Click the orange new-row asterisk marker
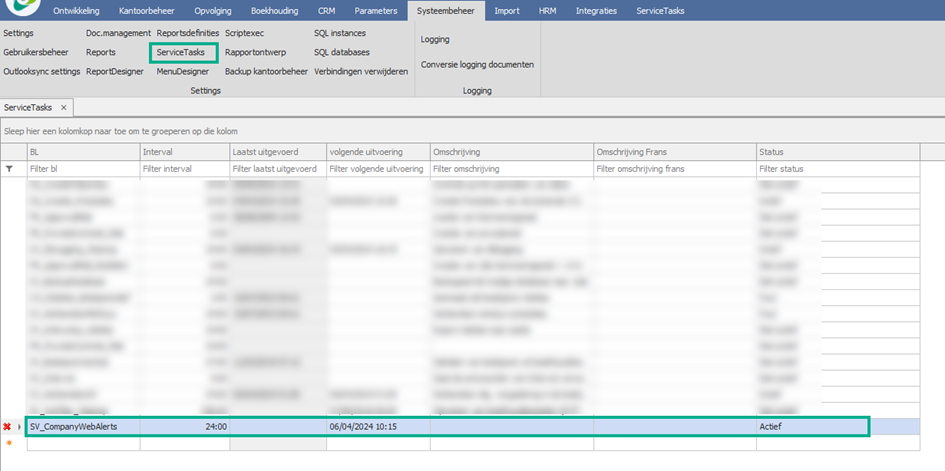945x471 pixels. 9,443
